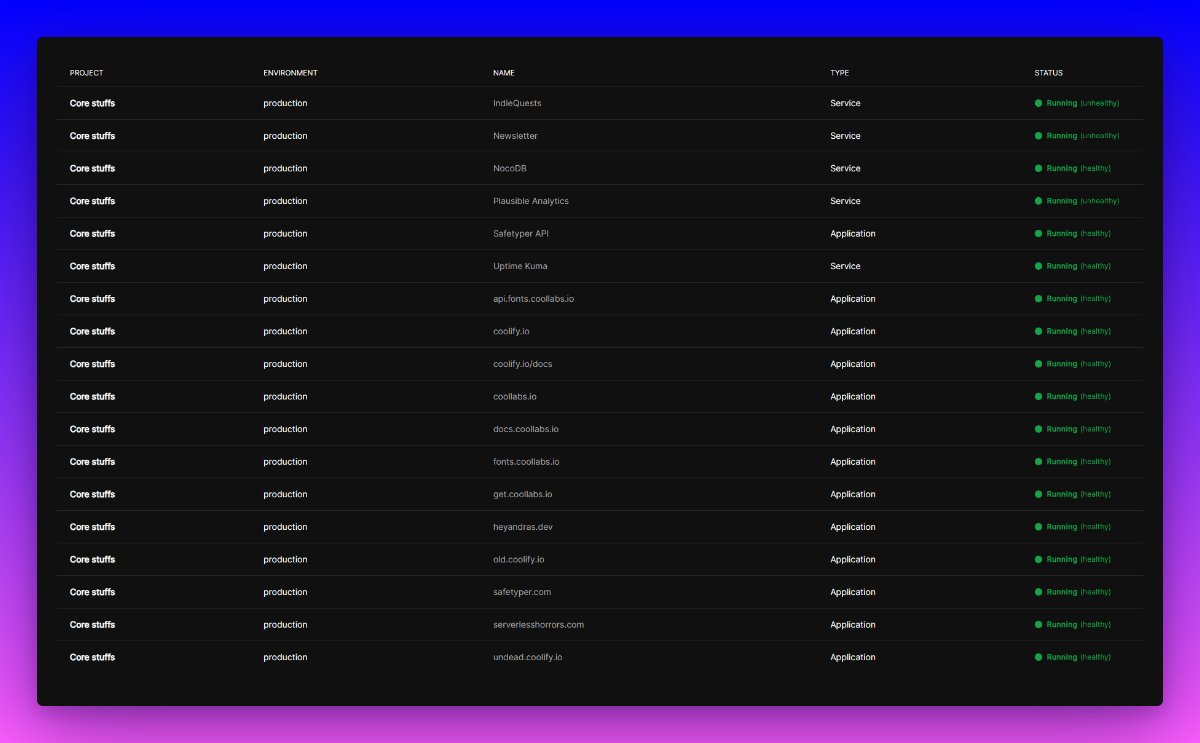Image resolution: width=1200 pixels, height=743 pixels.
Task: Click Core stuffs in the safetyper.com row
Action: pos(92,592)
